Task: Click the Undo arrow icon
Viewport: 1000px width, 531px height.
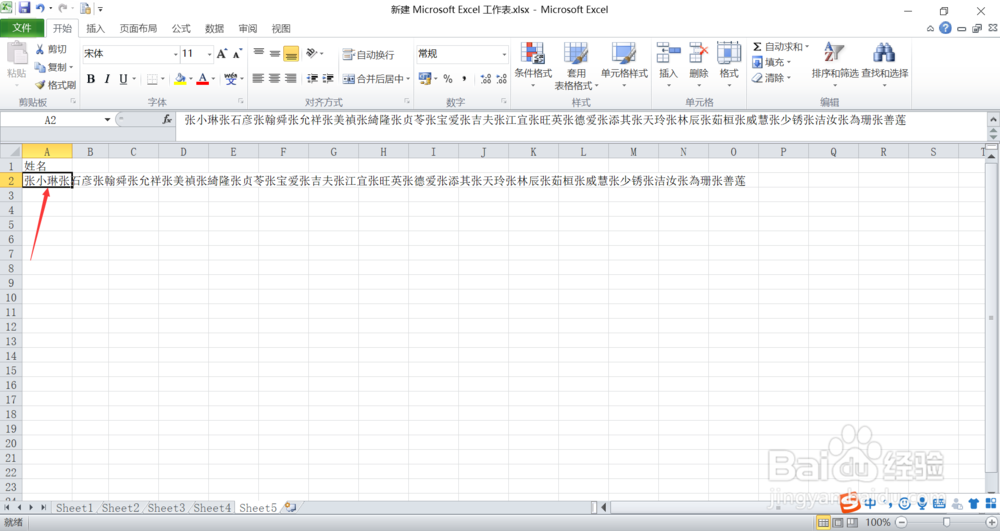Action: (40, 8)
